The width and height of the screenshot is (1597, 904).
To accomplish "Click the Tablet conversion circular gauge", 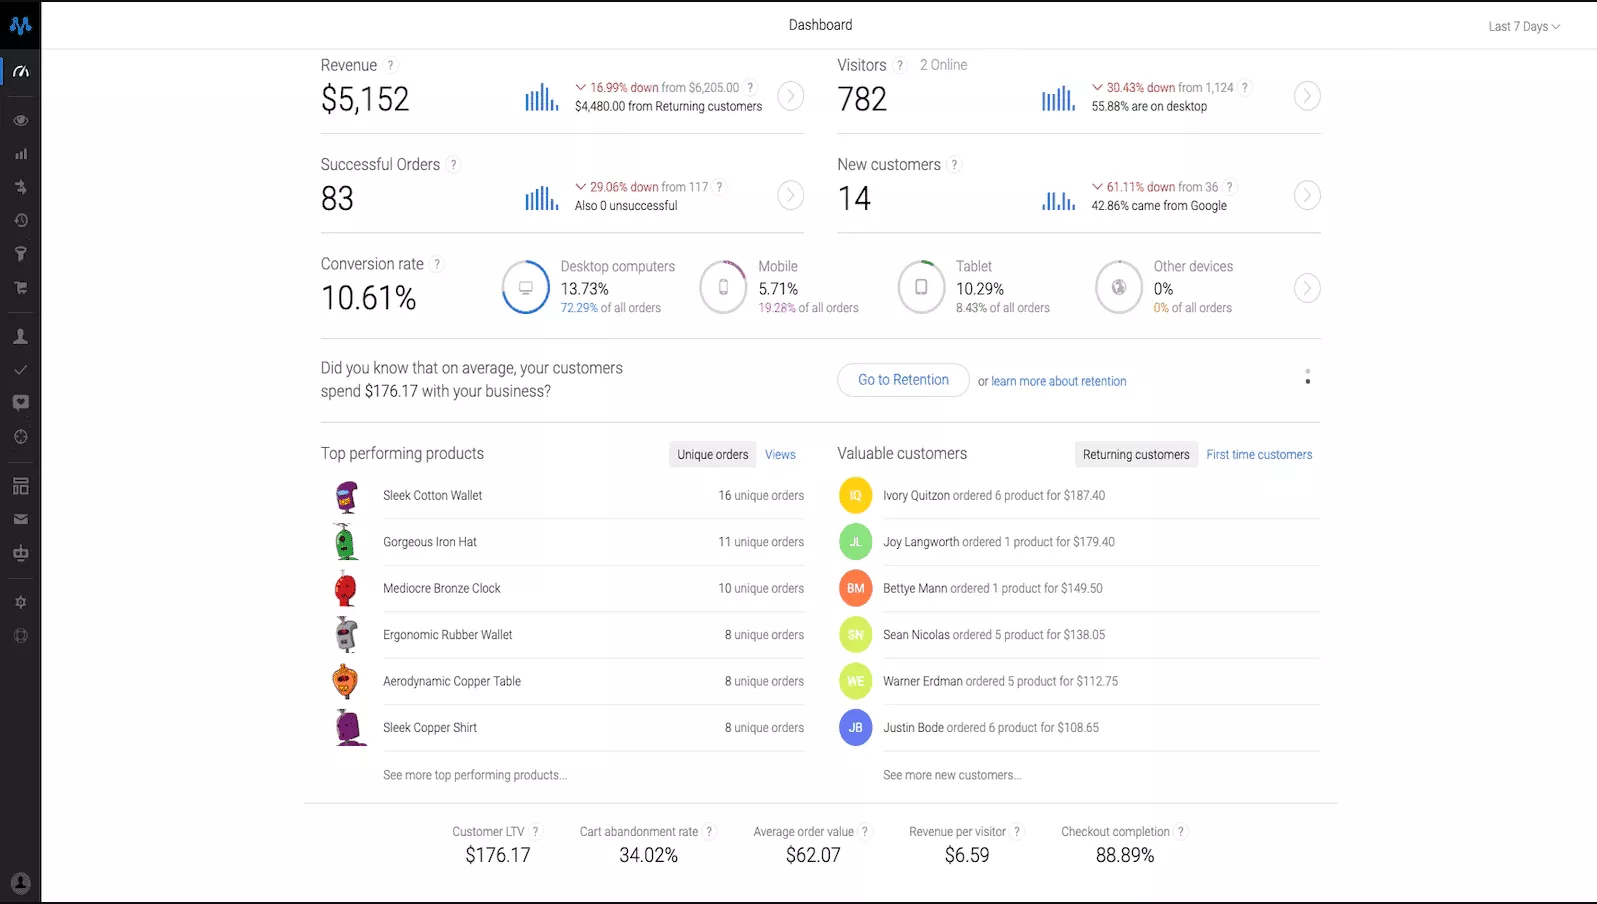I will (921, 288).
